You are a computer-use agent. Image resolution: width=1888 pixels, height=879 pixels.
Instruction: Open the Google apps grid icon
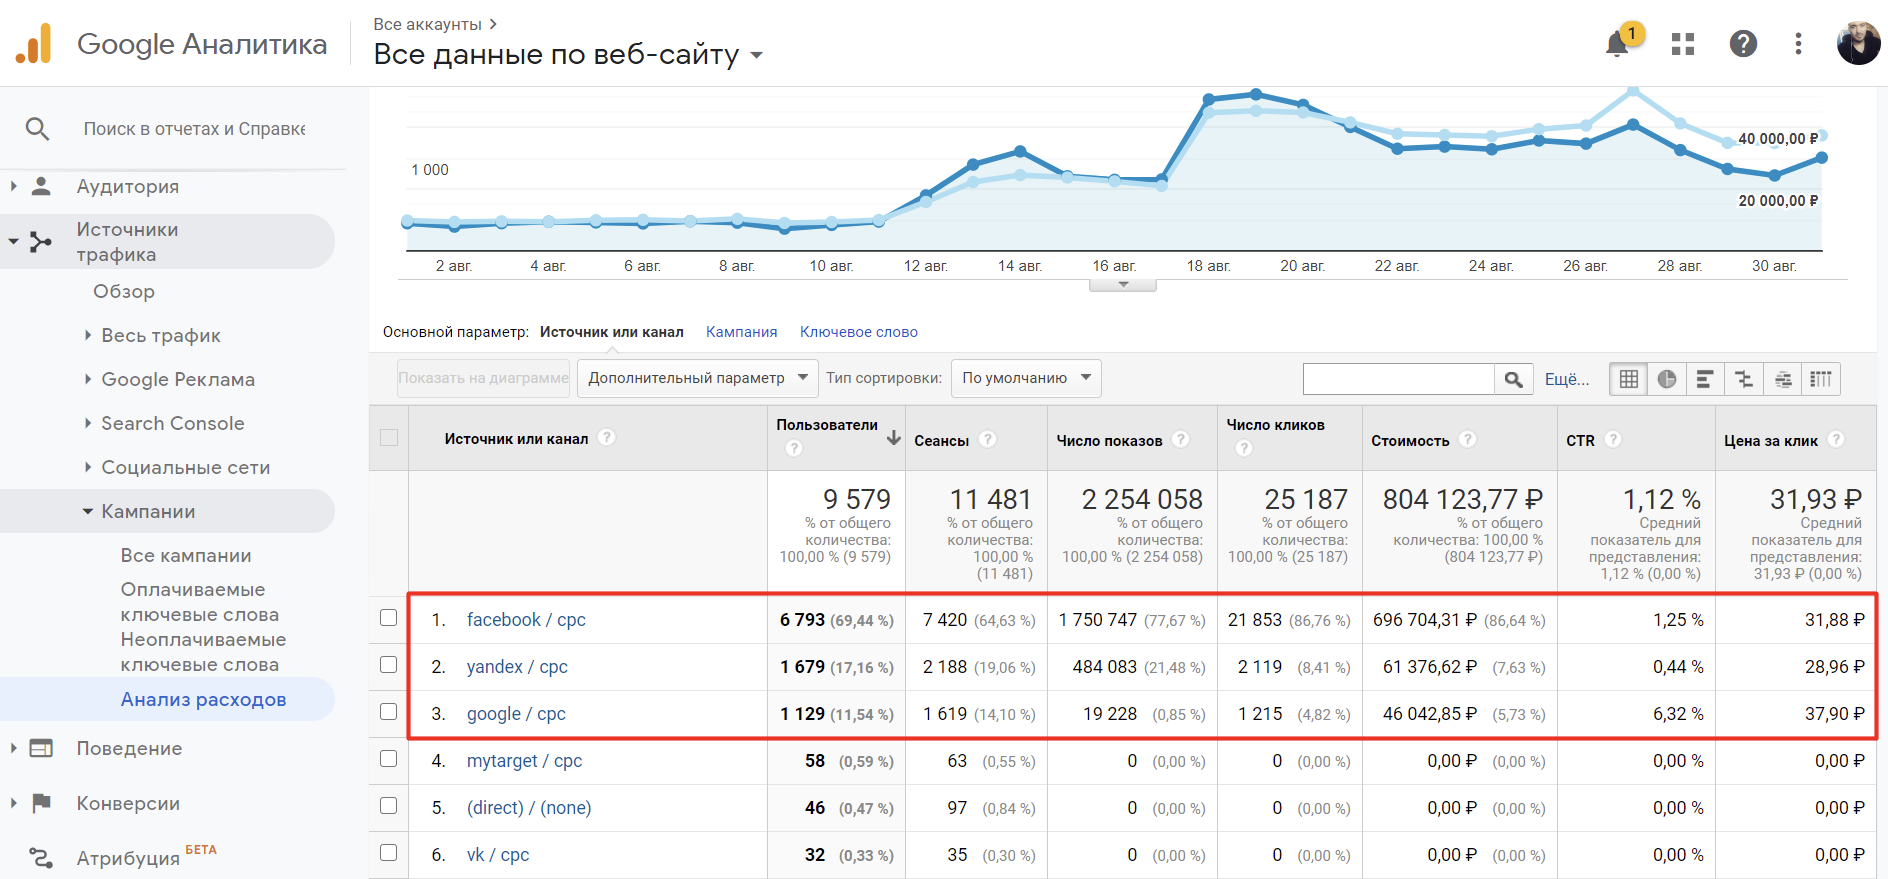(1683, 44)
